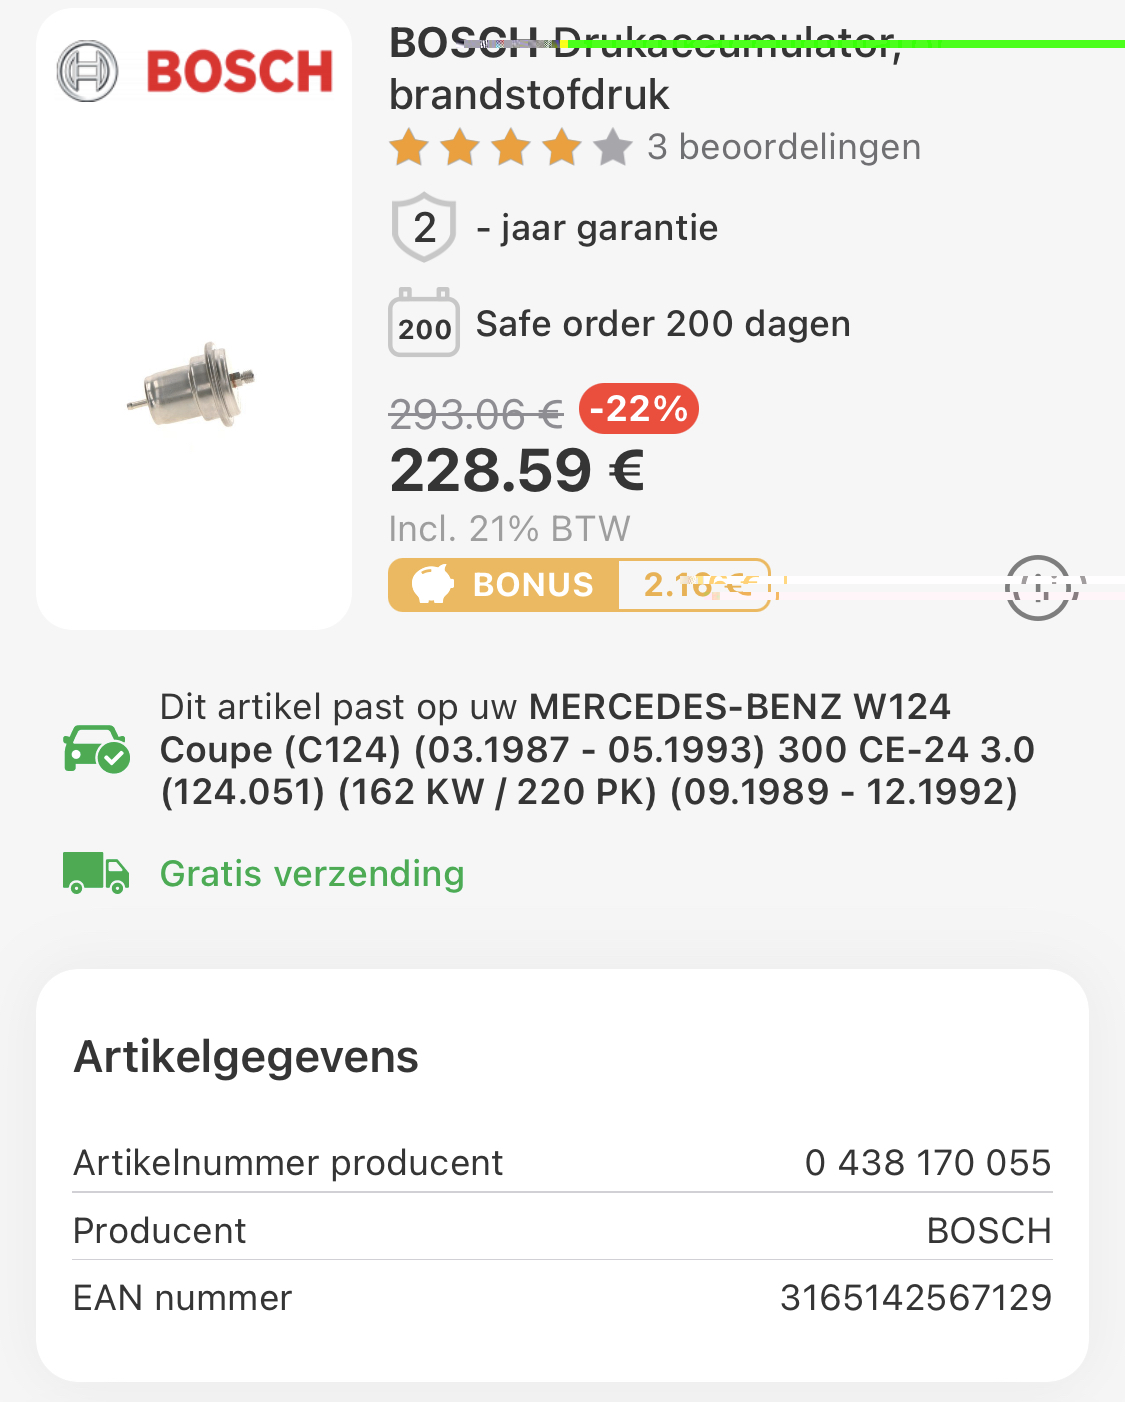Tap the piggy bank BONUS icon

coord(433,584)
